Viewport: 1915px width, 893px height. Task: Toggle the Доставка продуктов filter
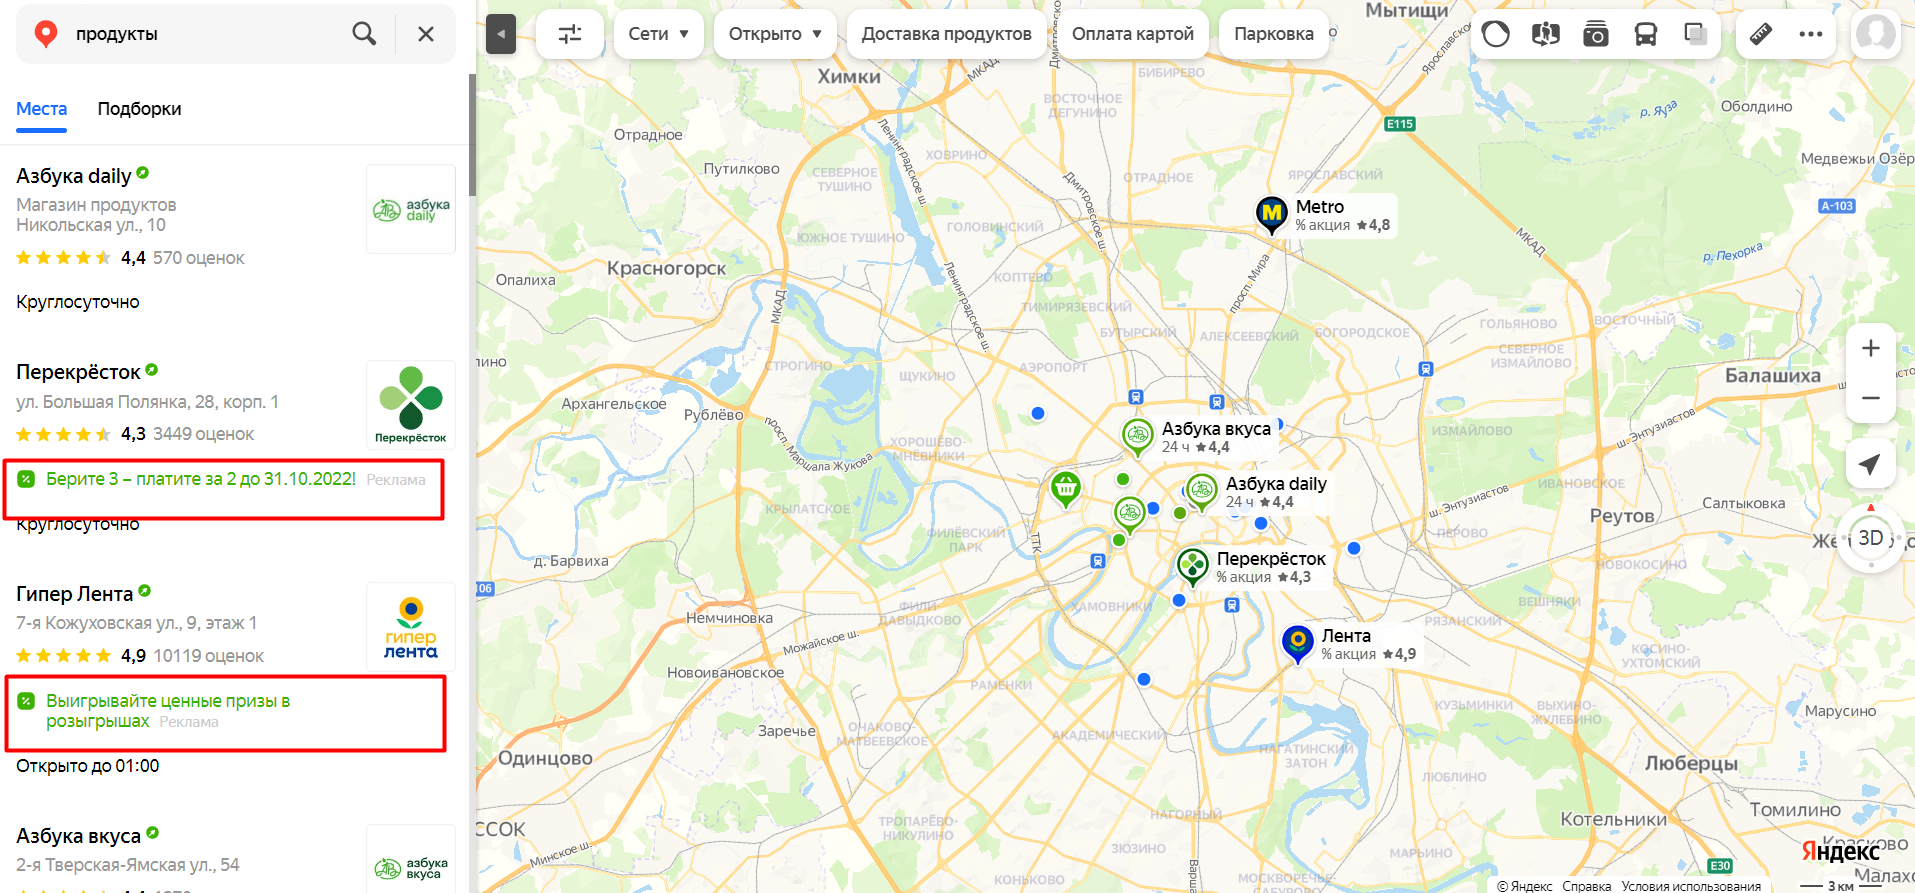click(x=946, y=34)
